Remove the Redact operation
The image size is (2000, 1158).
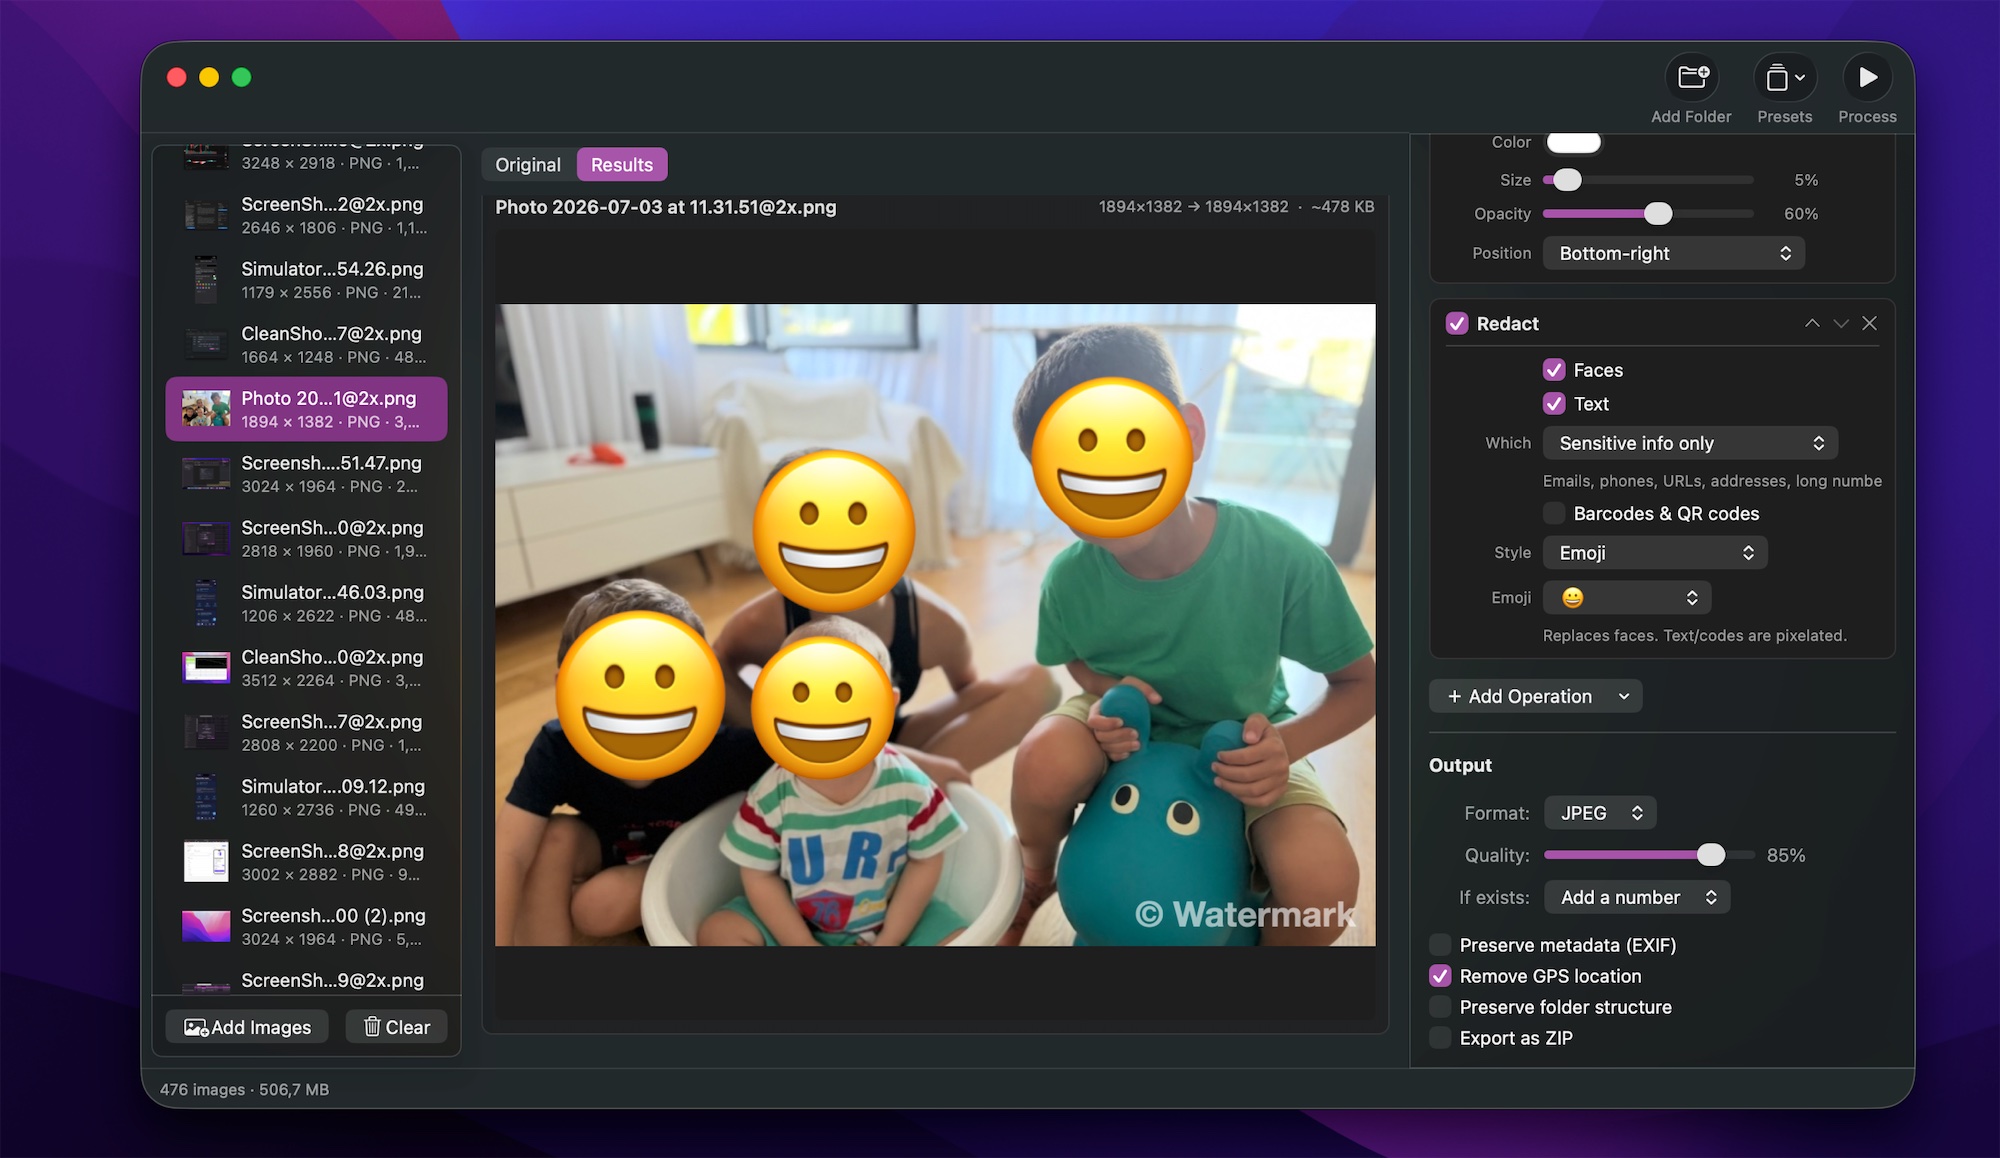1869,323
